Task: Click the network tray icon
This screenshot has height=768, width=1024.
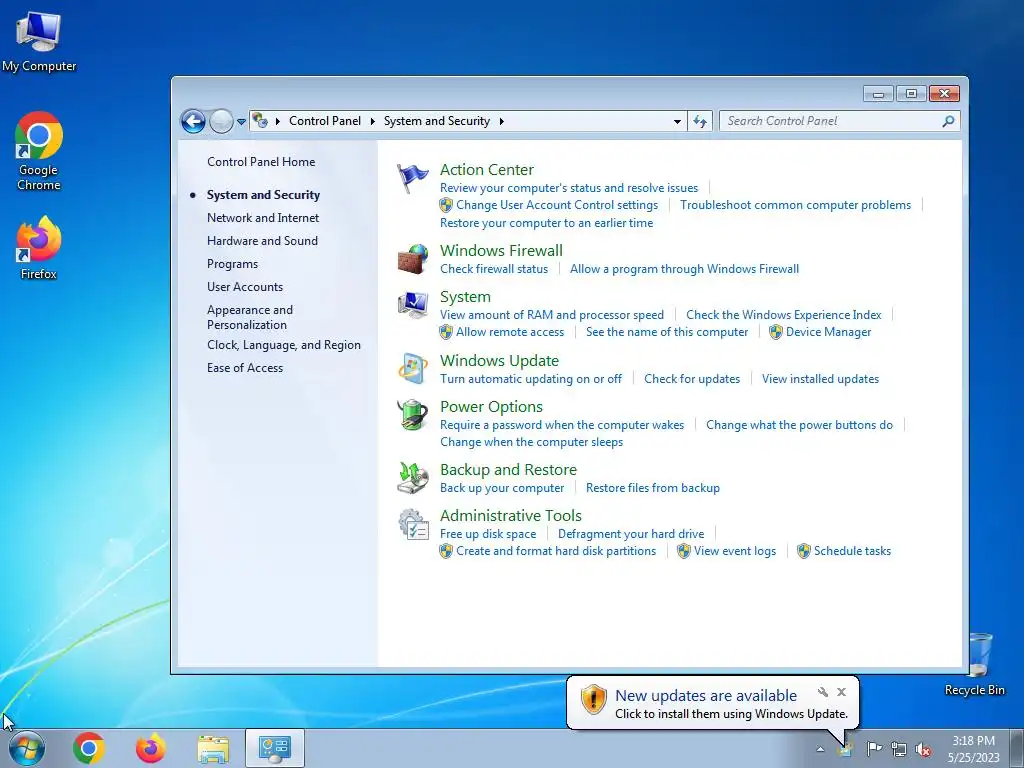Action: click(x=899, y=749)
